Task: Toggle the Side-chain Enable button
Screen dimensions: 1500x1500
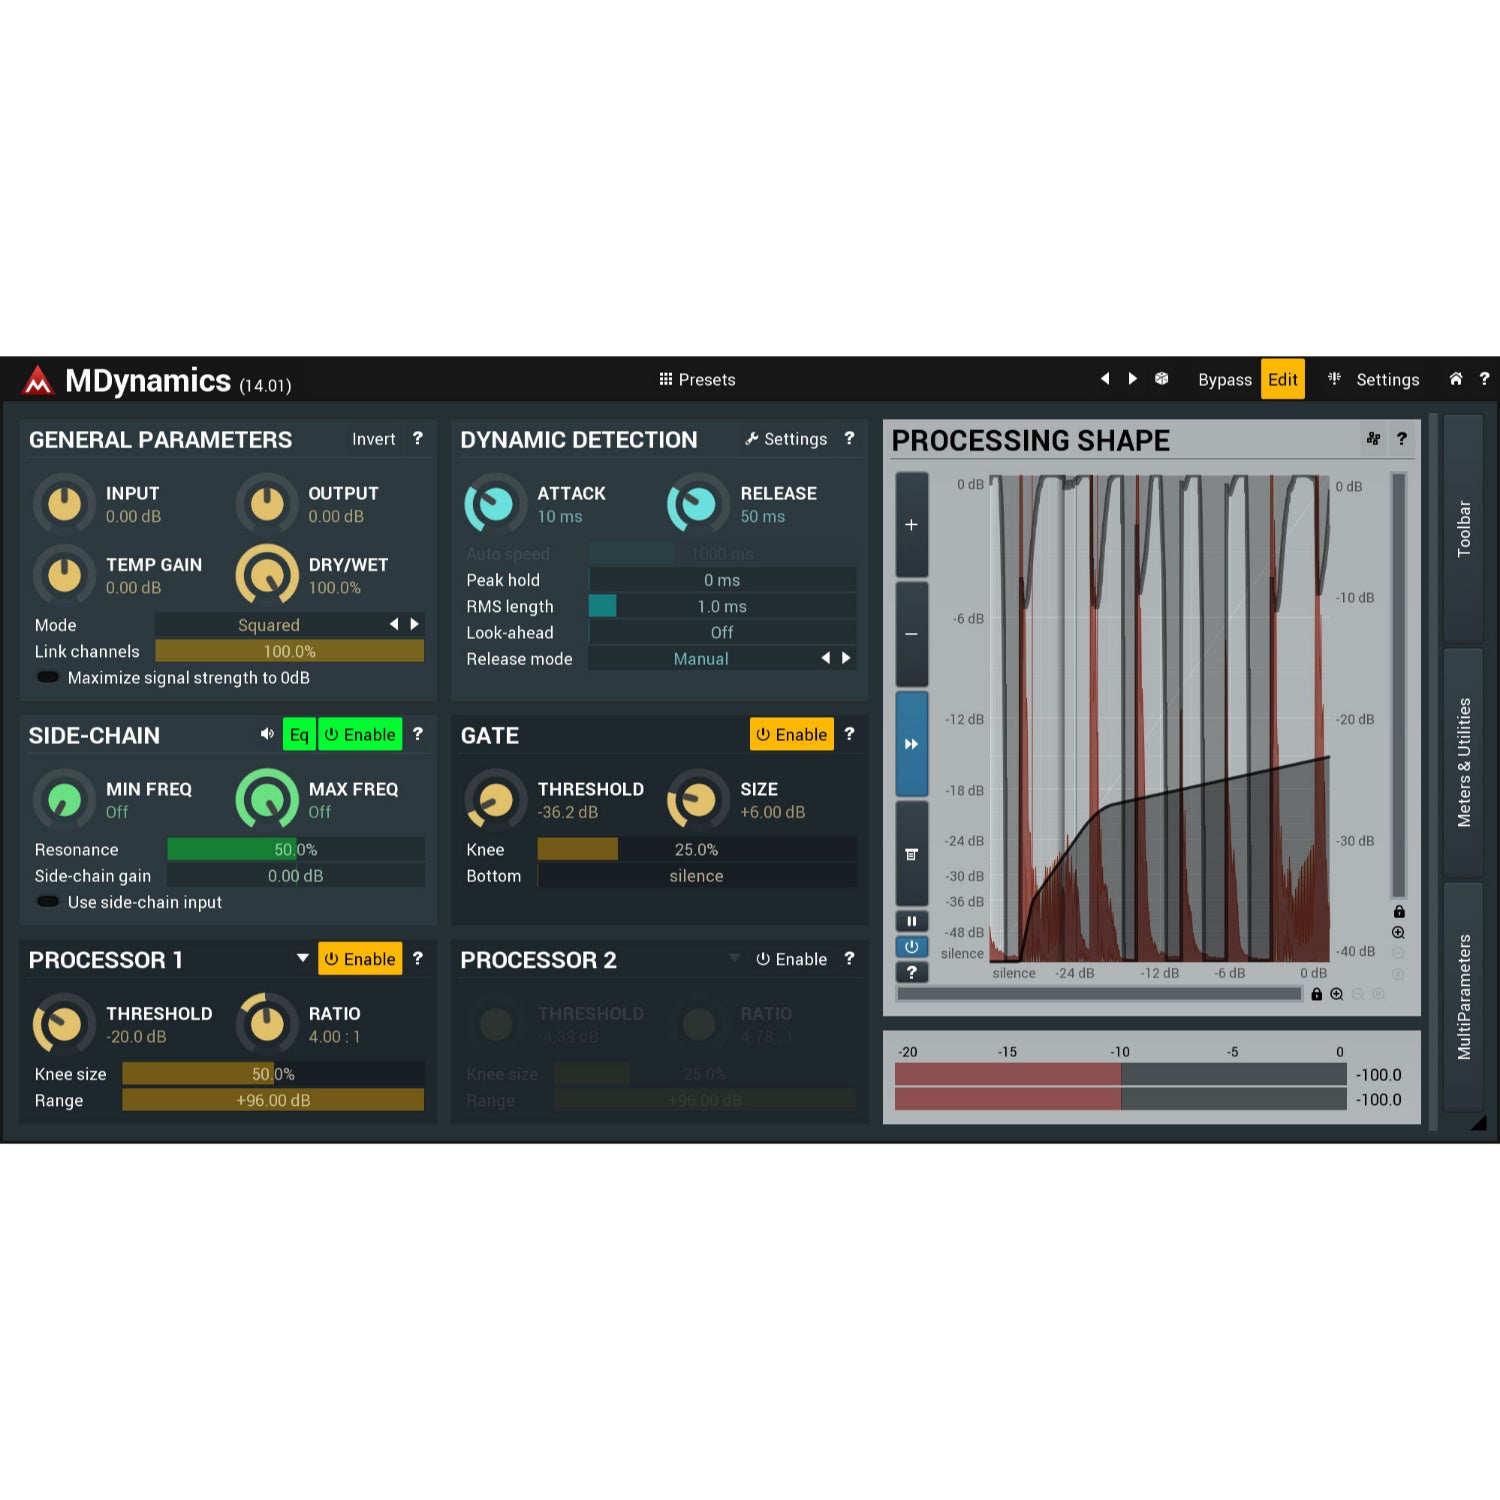Action: tap(360, 734)
